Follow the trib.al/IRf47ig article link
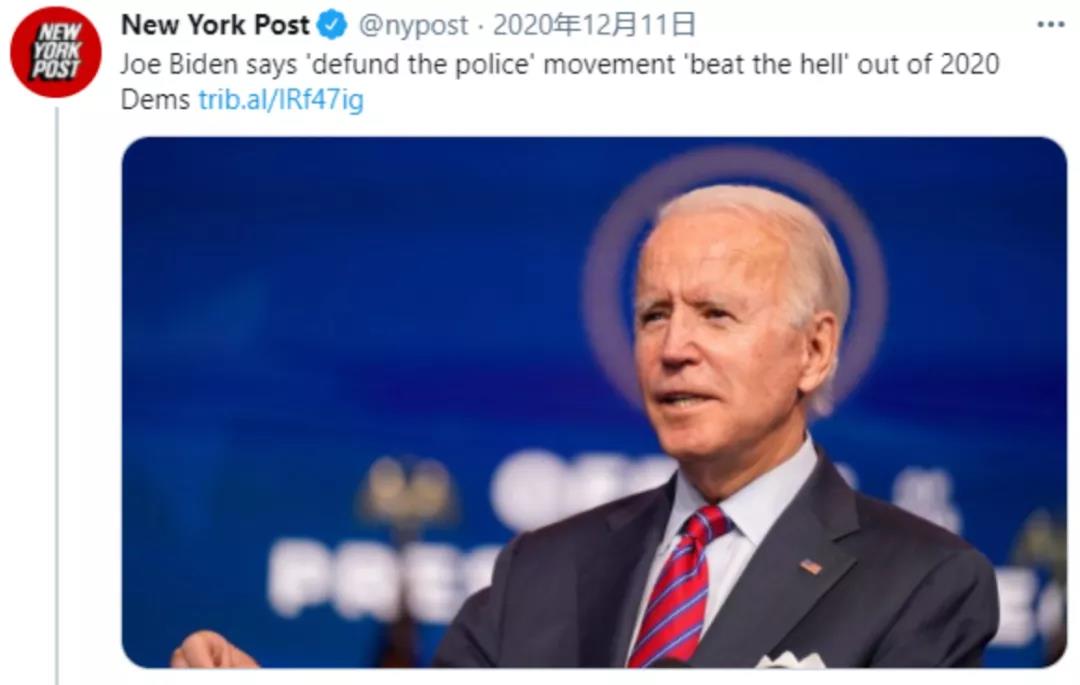 point(281,100)
